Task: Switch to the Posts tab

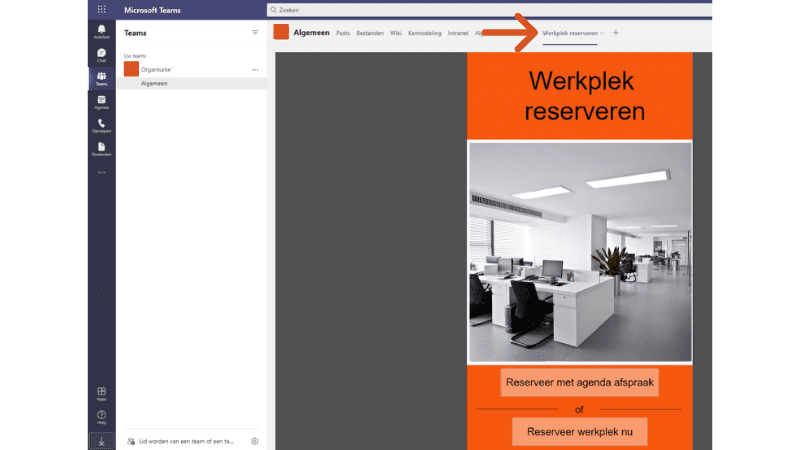Action: (x=343, y=33)
